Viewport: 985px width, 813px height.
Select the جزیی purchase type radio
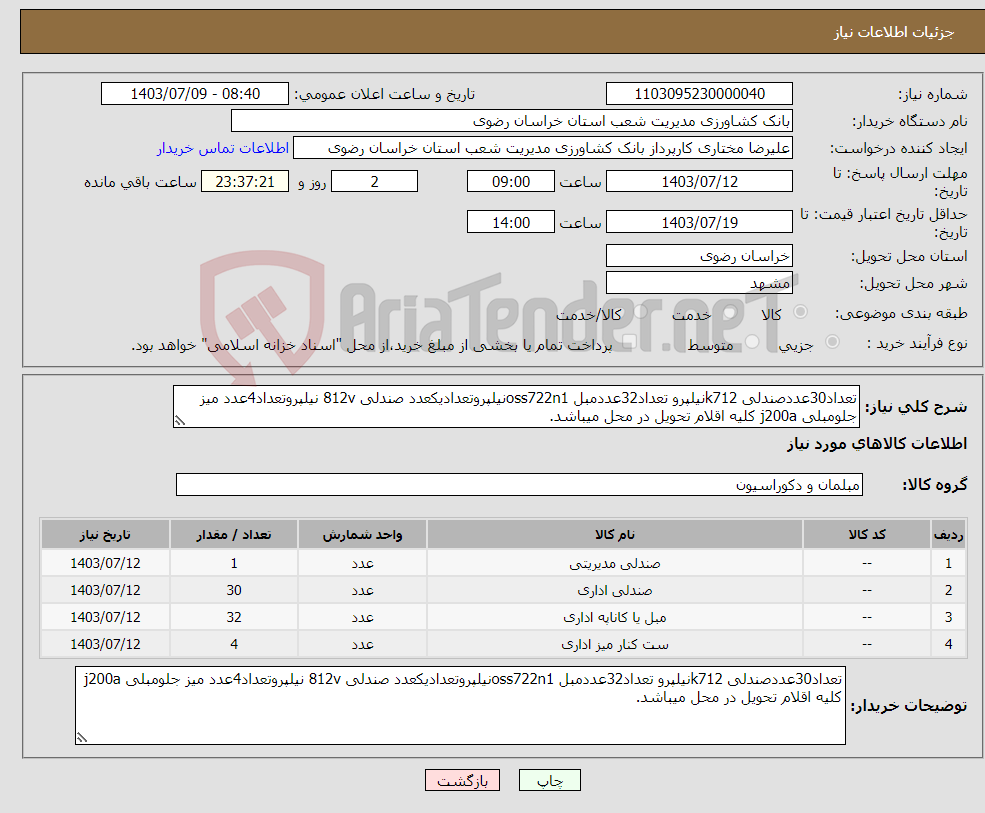coord(832,341)
